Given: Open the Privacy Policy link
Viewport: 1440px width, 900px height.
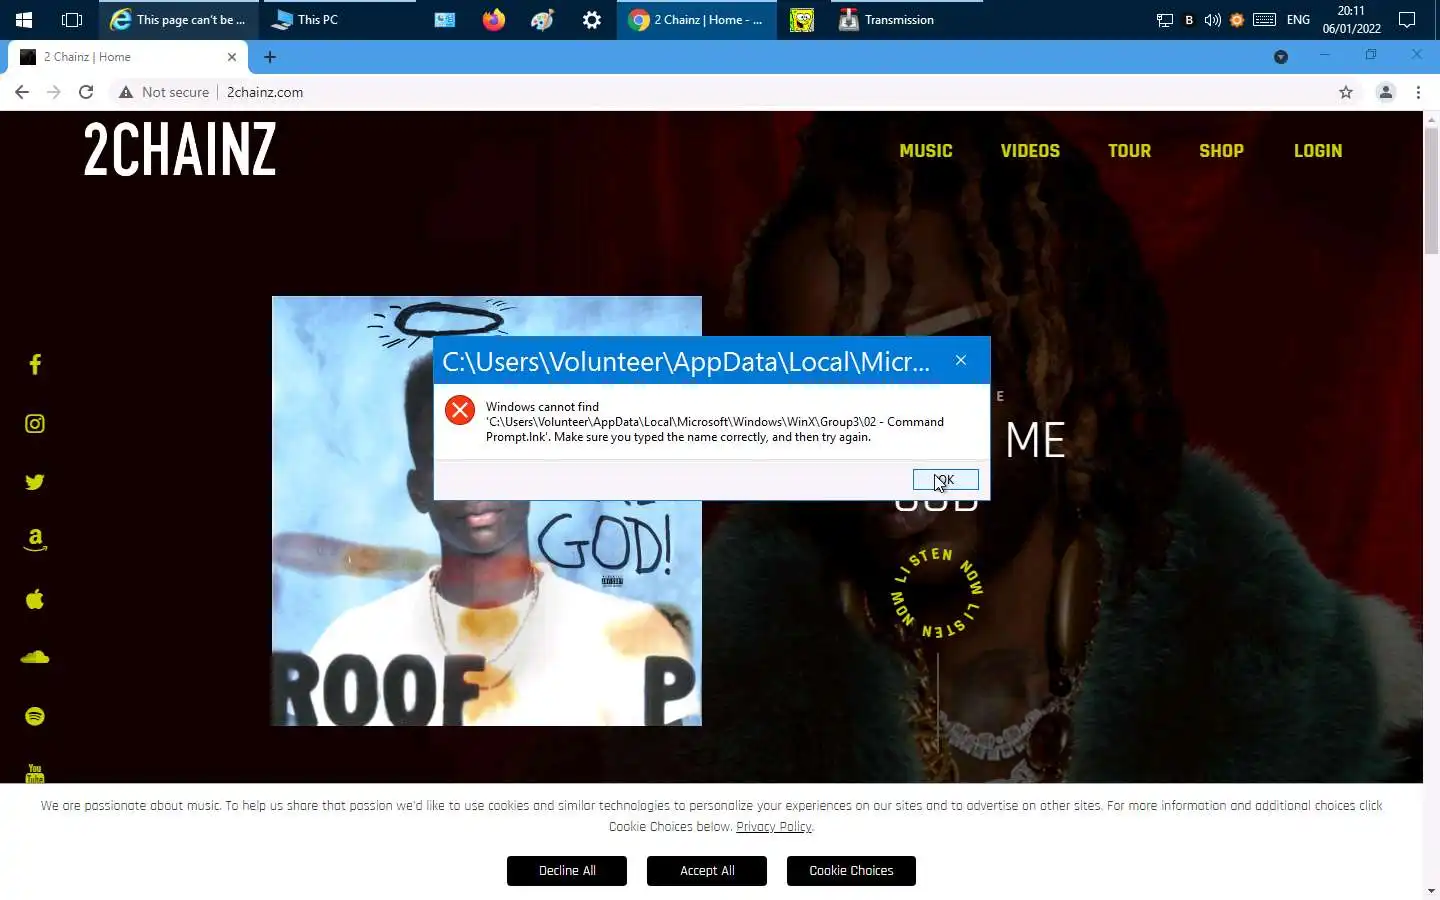Looking at the screenshot, I should click(x=774, y=827).
